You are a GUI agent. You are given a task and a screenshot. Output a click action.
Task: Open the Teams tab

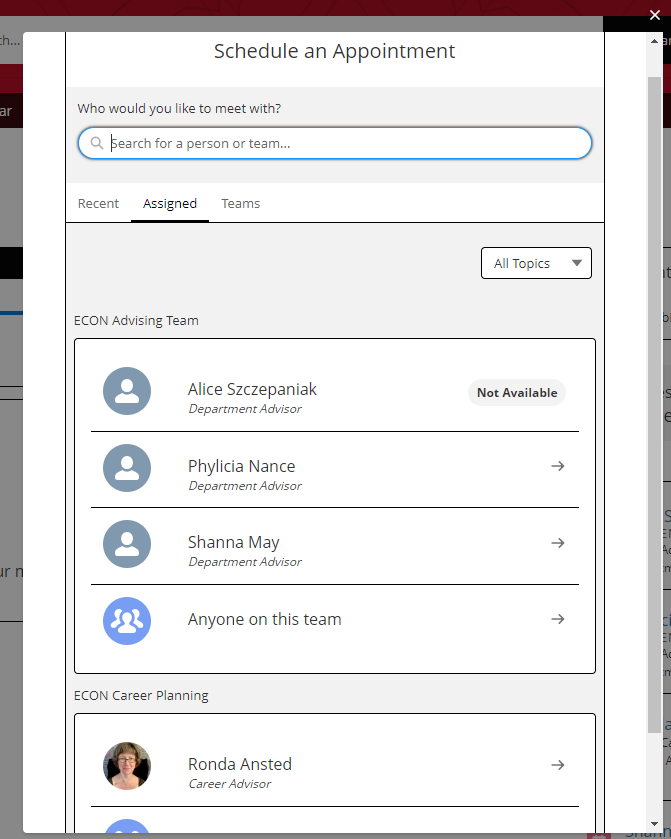coord(241,203)
